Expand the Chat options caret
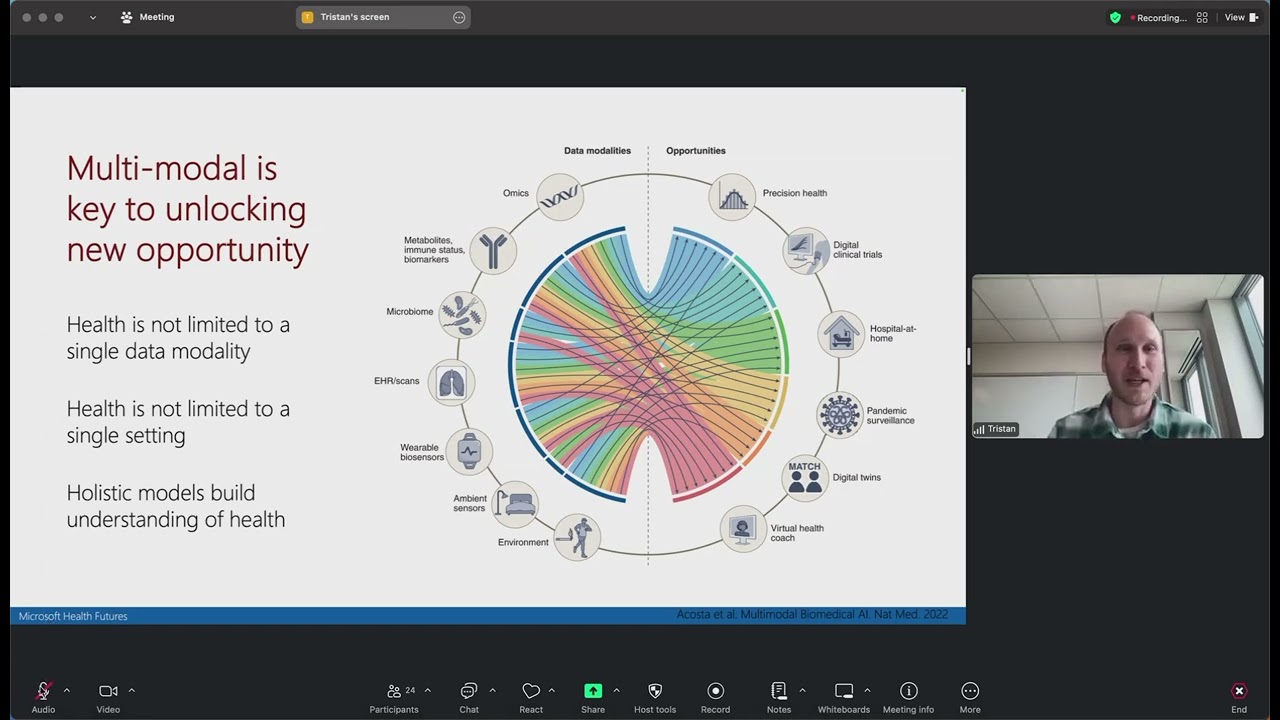 coord(492,690)
